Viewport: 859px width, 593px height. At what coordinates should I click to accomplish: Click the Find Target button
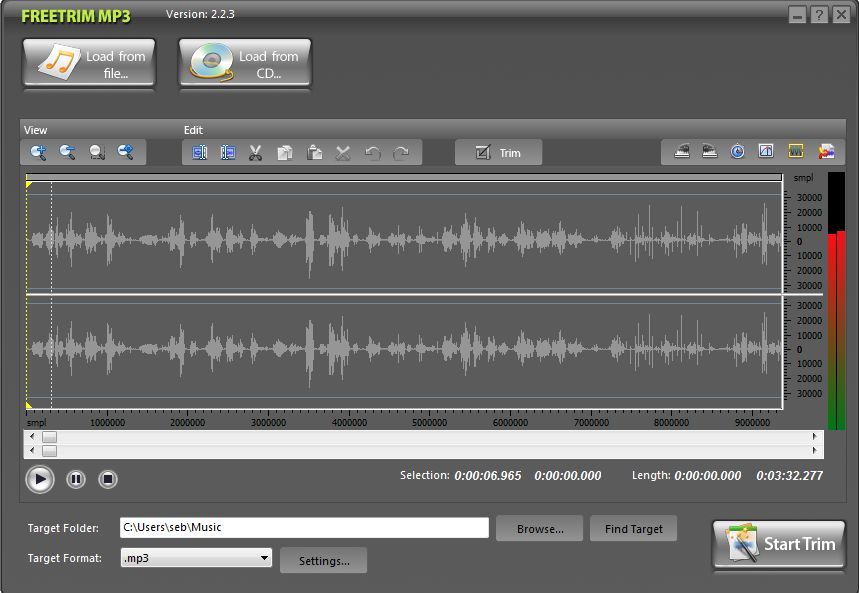click(633, 528)
